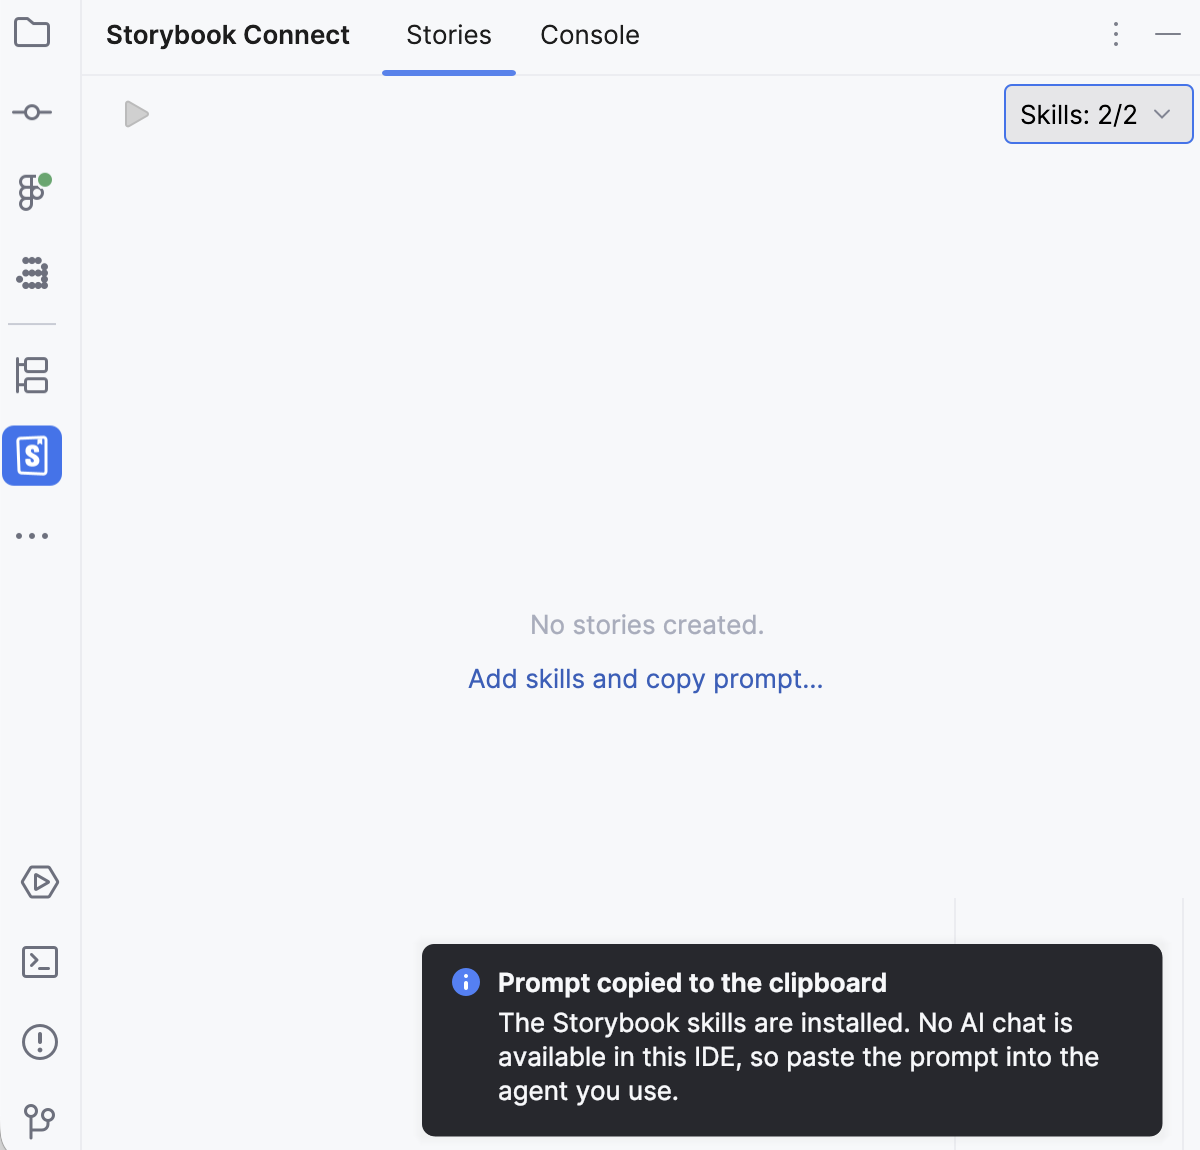This screenshot has height=1150, width=1200.
Task: Click the notification body about Storybook skills
Action: tap(798, 1057)
